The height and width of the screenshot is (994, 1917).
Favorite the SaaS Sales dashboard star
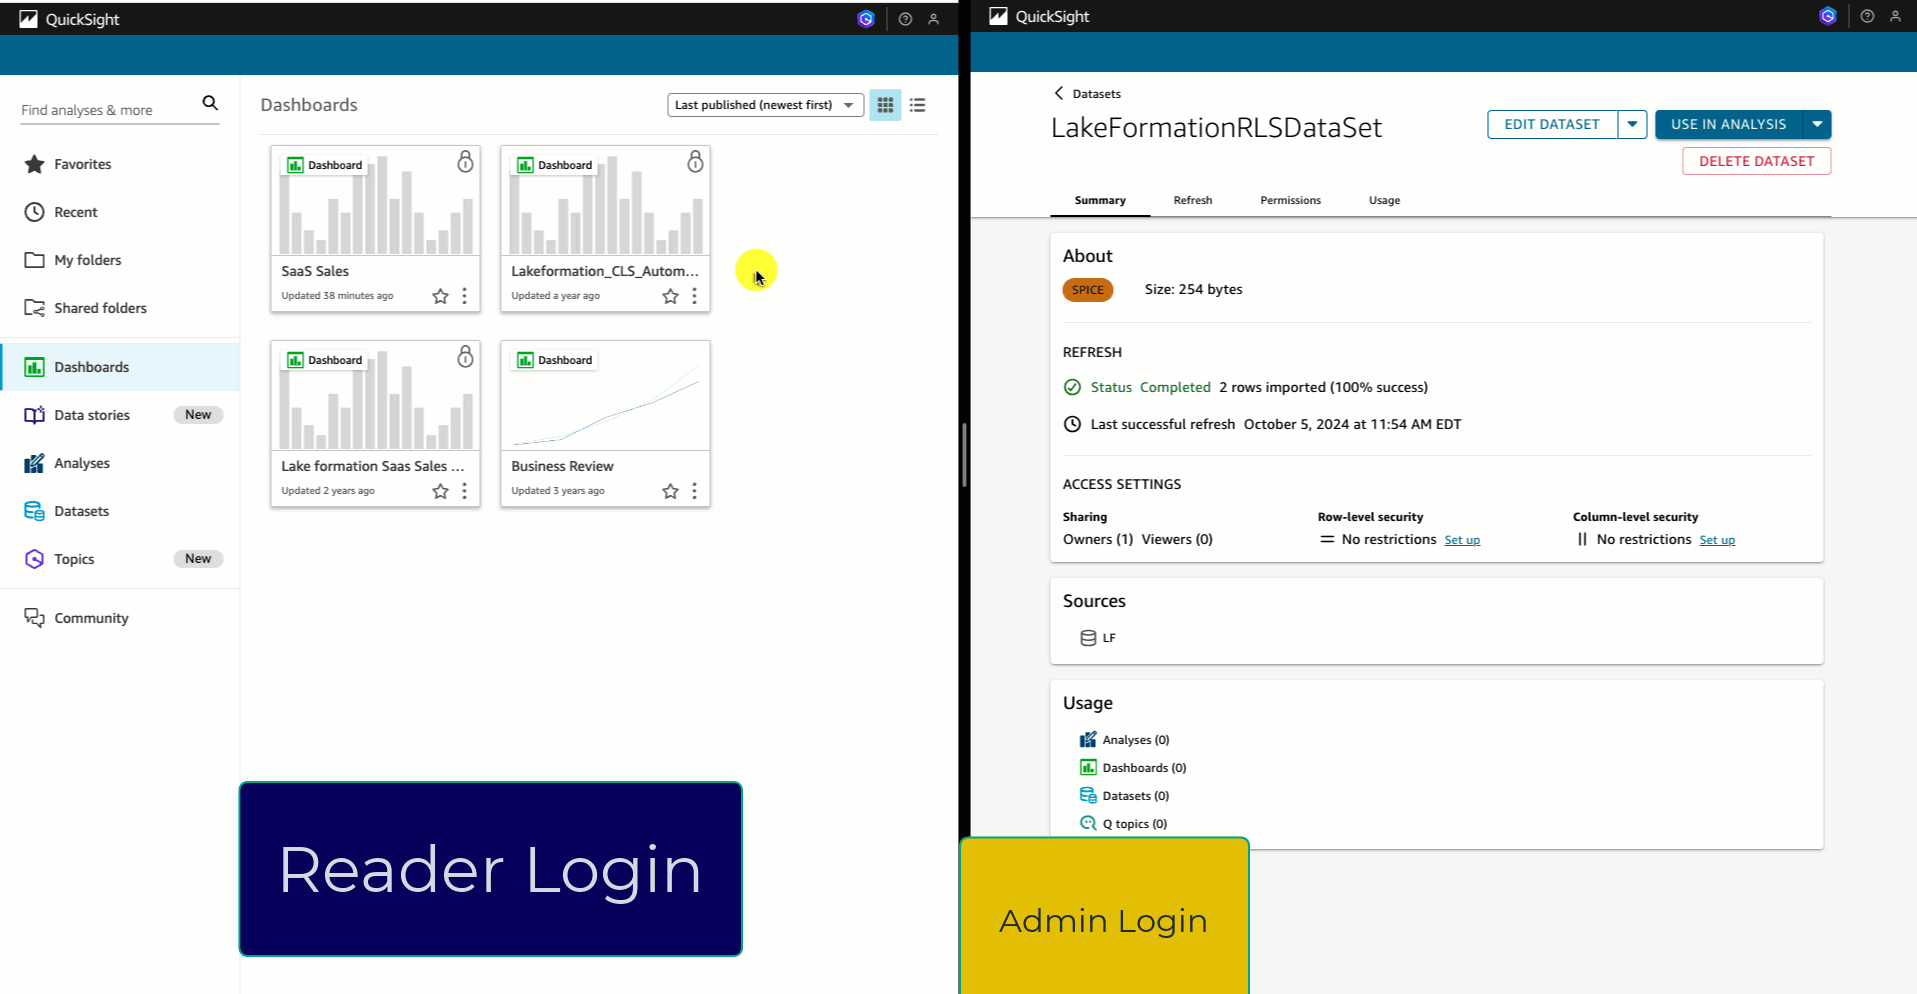point(440,296)
